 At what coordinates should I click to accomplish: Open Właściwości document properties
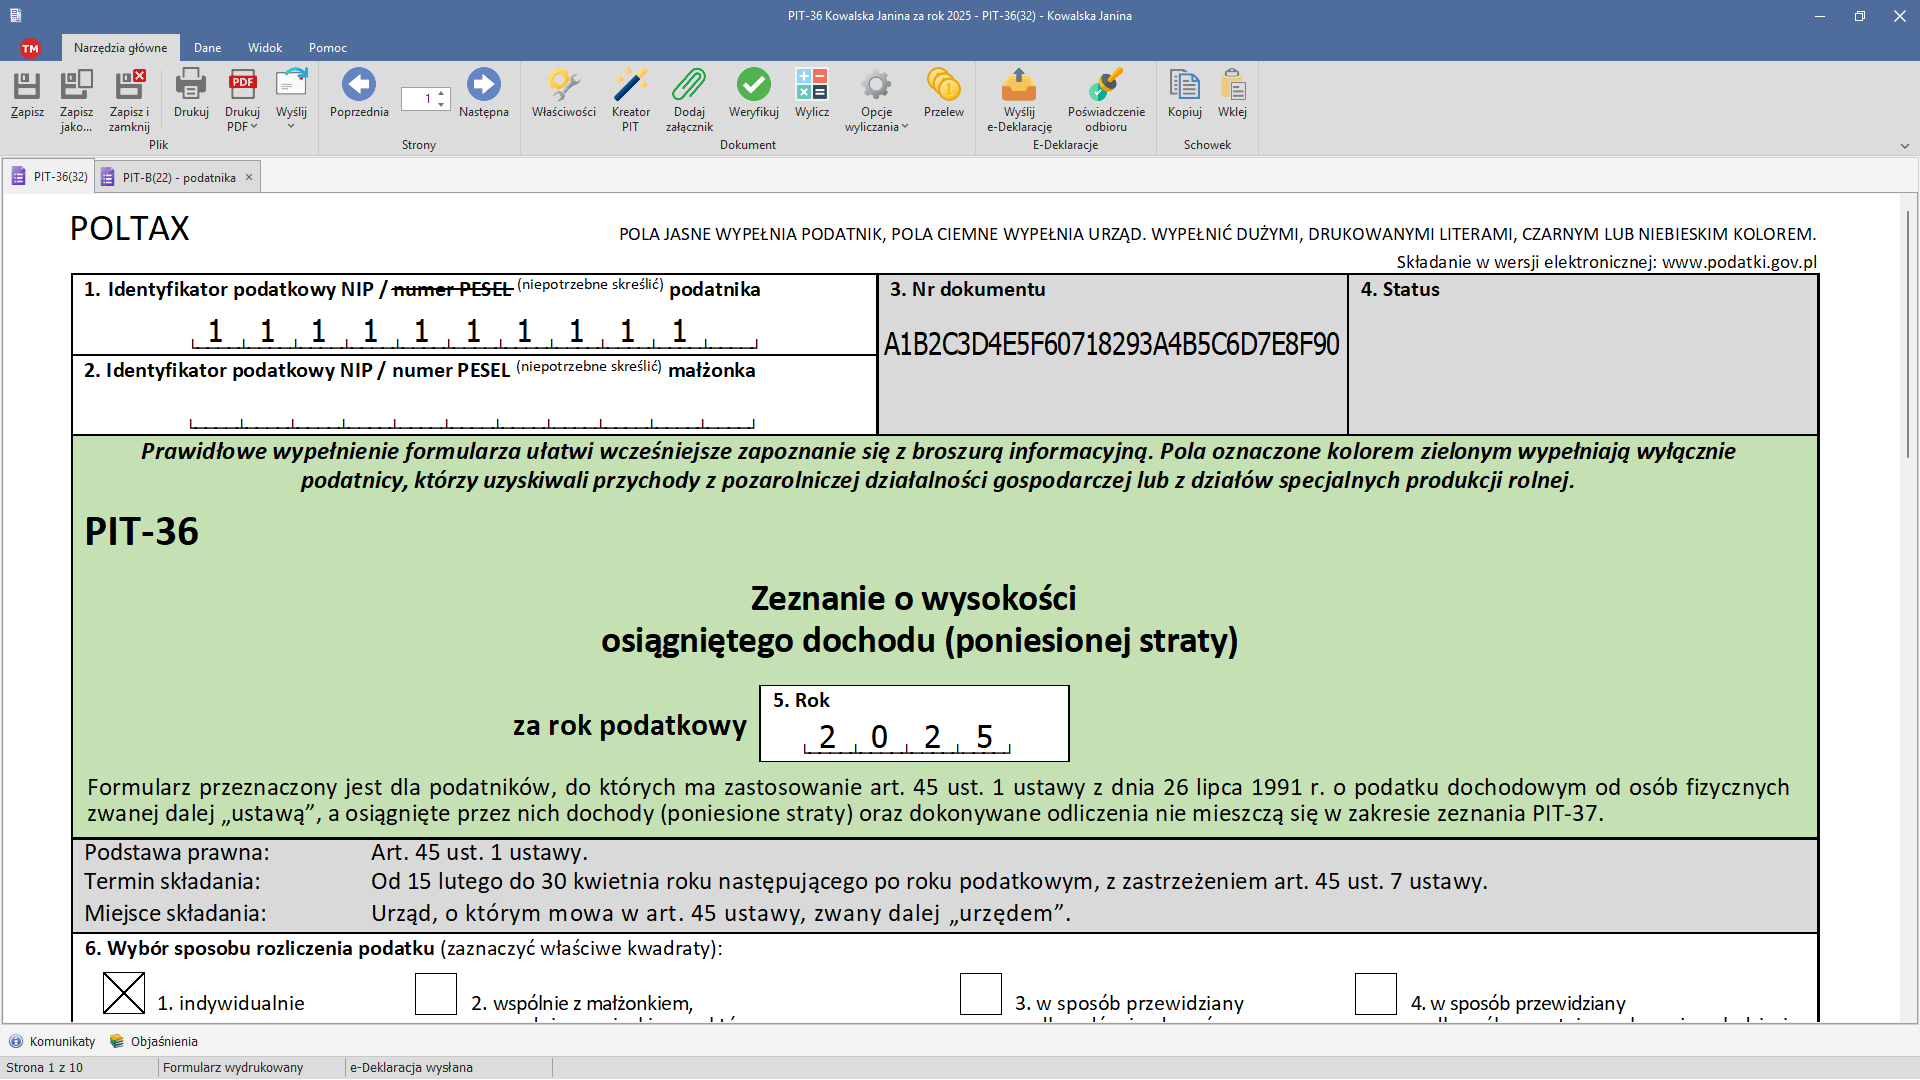click(563, 95)
